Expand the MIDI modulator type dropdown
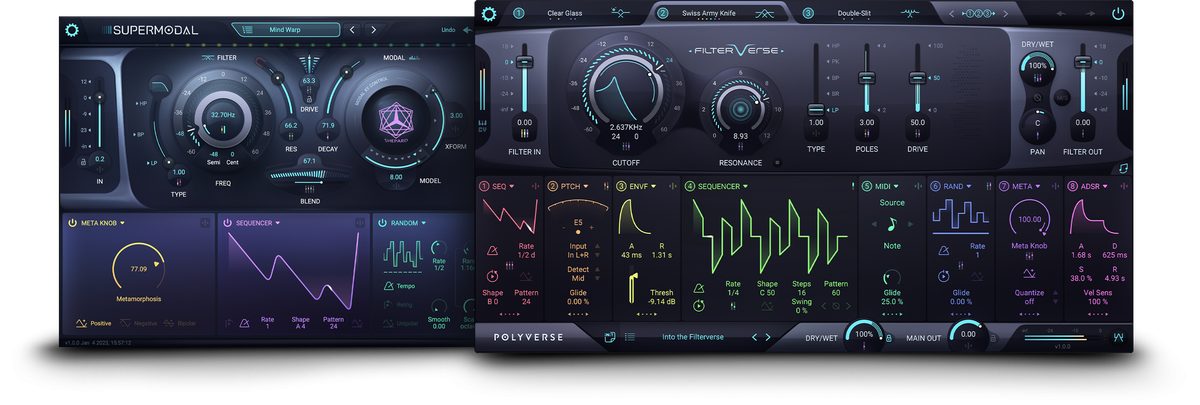Viewport: 1200px width, 405px height. pos(897,186)
